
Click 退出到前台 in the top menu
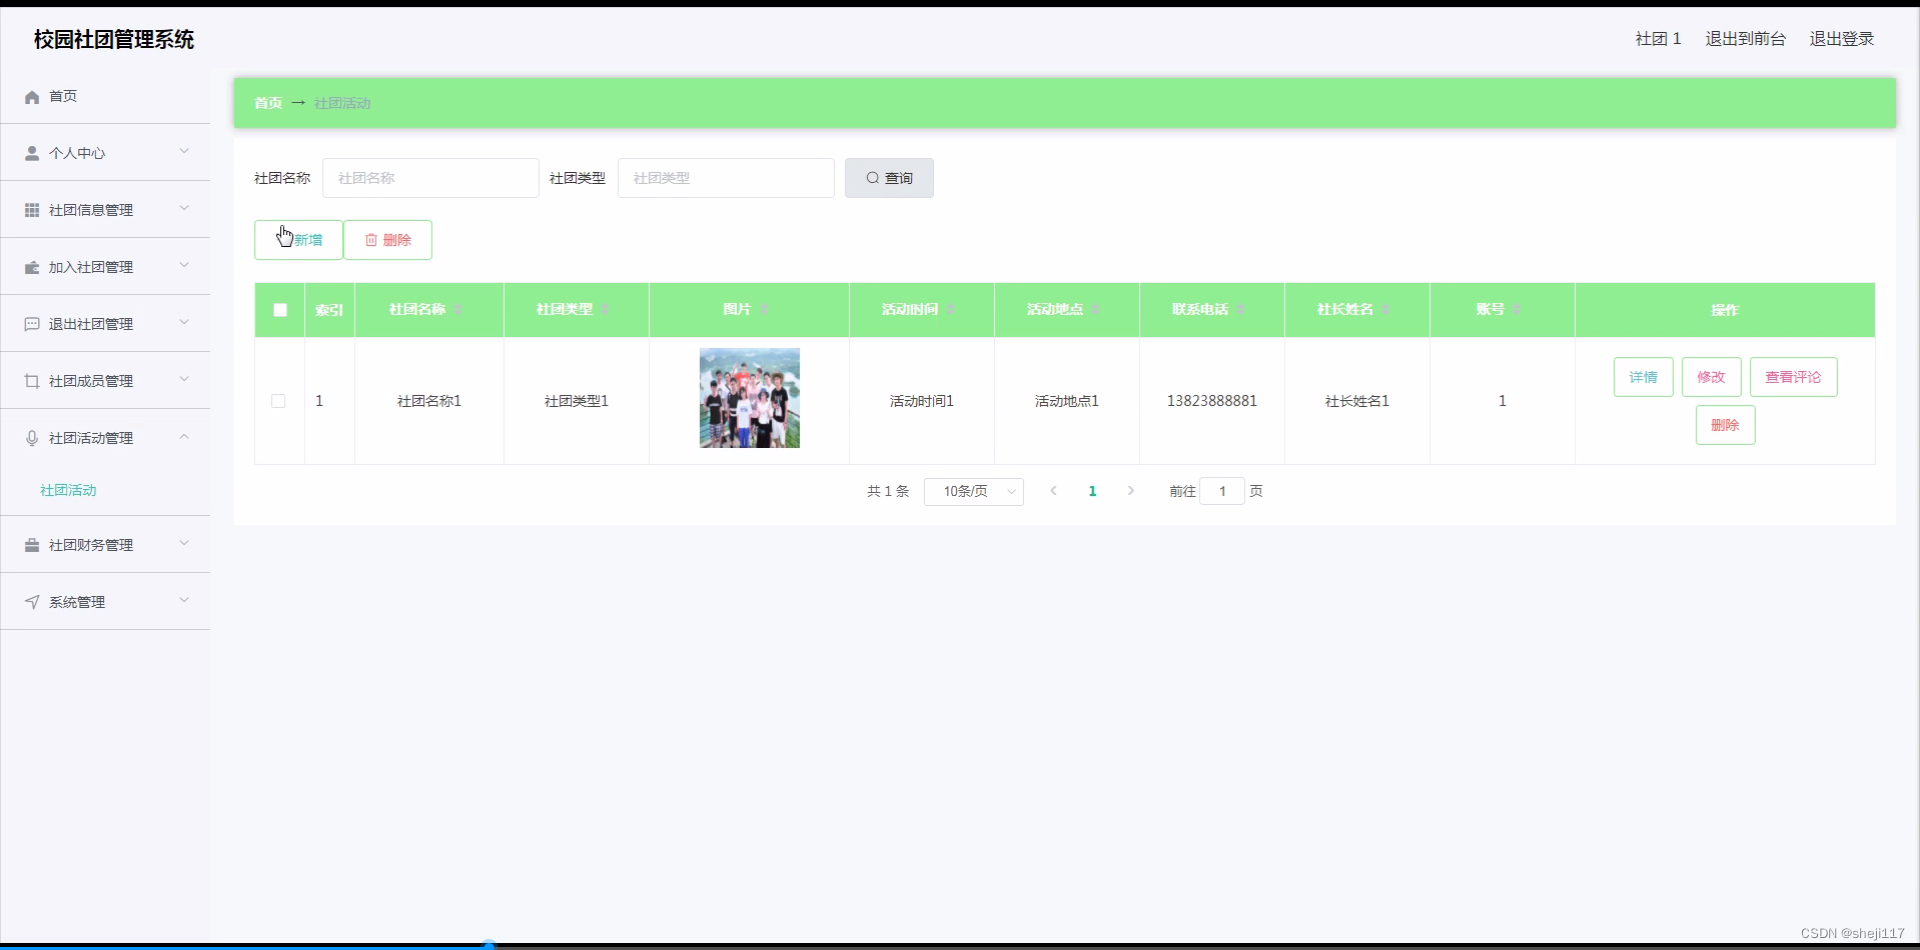[x=1745, y=39]
